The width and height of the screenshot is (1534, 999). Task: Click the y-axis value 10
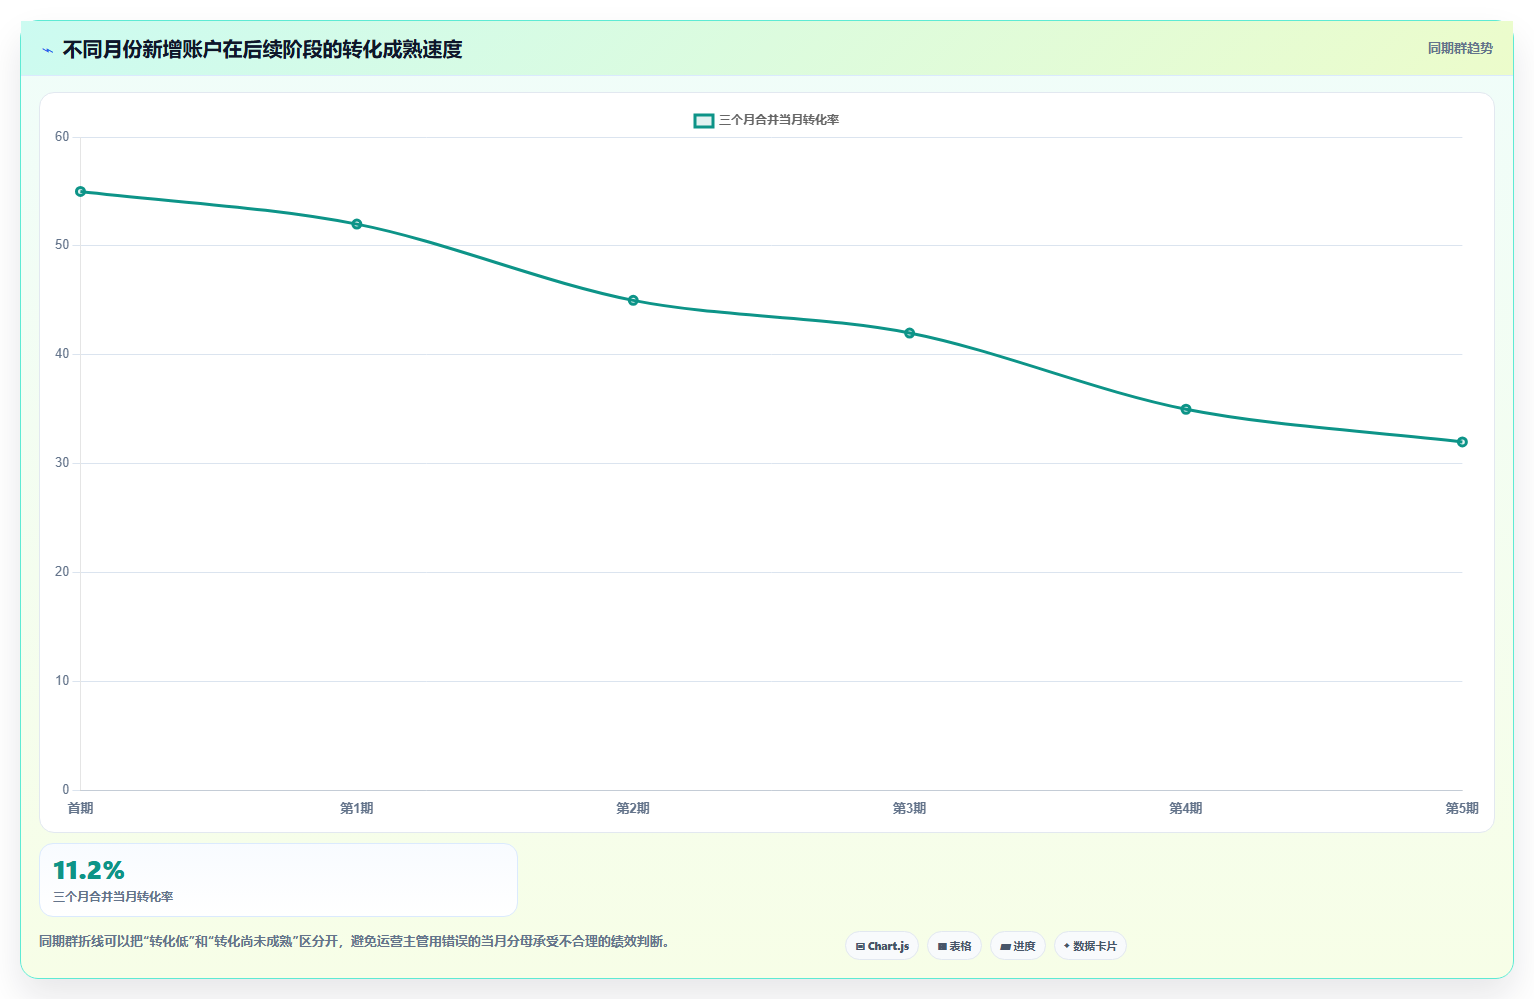pyautogui.click(x=62, y=681)
